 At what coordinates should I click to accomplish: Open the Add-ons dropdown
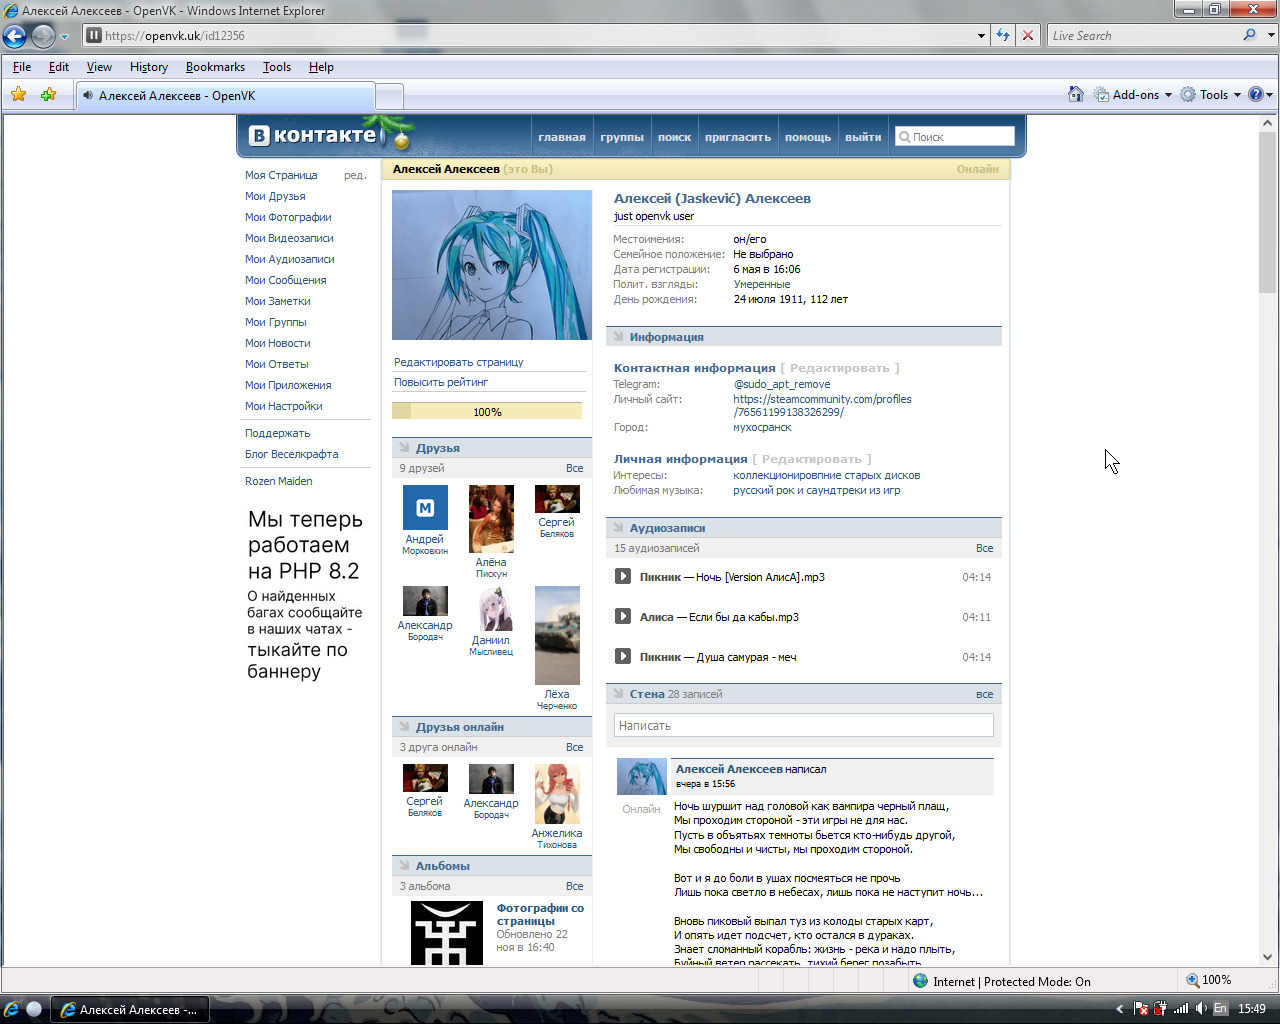[x=1133, y=94]
